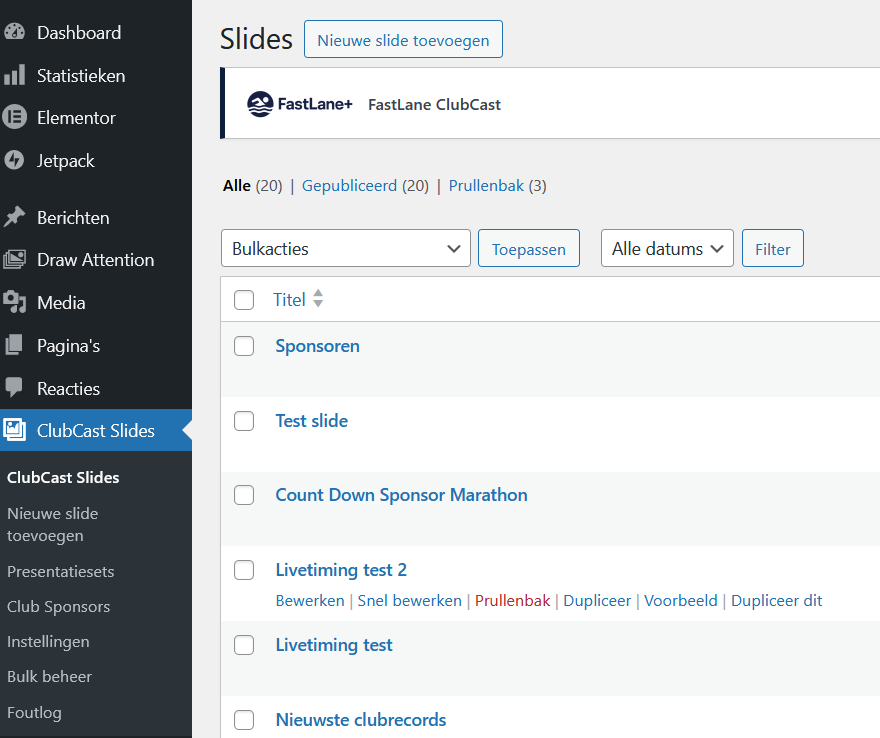Open Media via its sidebar icon
The width and height of the screenshot is (880, 738).
tap(15, 302)
